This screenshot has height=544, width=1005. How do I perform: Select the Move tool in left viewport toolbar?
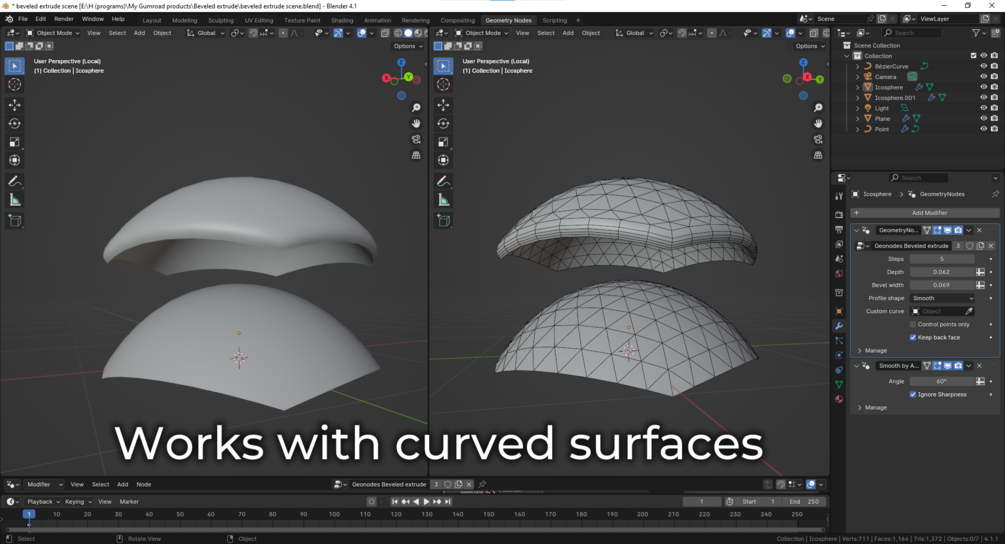[15, 105]
